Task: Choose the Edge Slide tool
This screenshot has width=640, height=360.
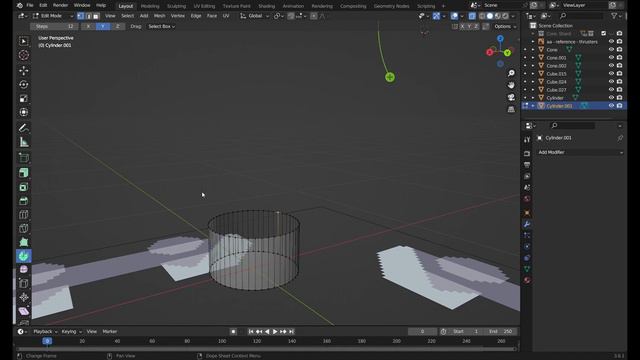Action: [x=24, y=284]
